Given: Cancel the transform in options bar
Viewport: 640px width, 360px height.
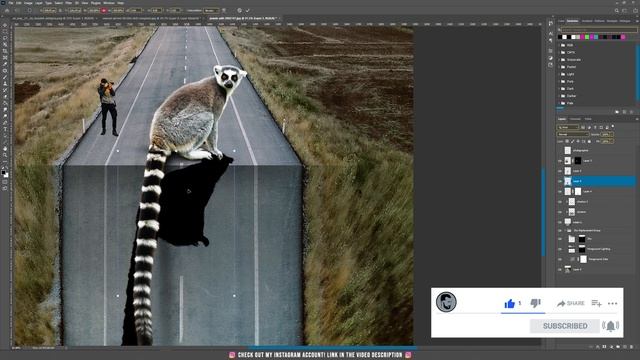Looking at the screenshot, I should pos(240,10).
